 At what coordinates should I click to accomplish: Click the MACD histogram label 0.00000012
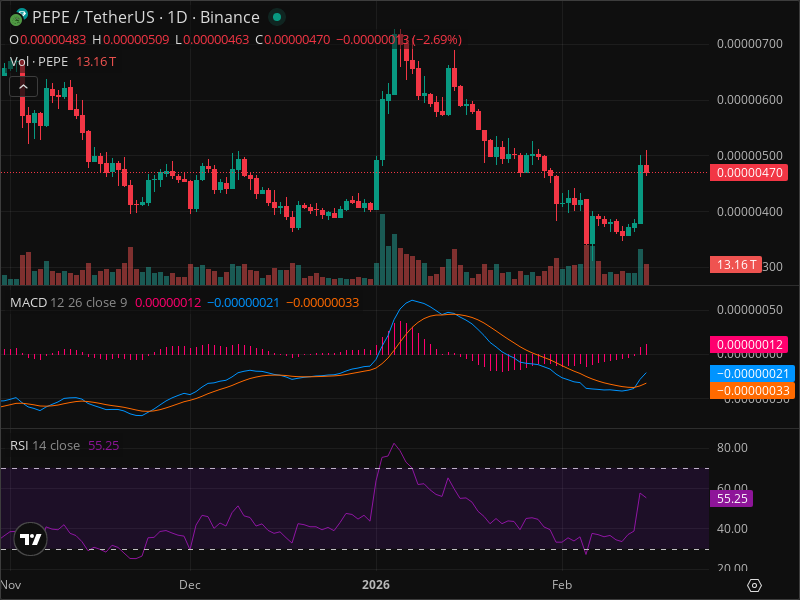point(748,344)
